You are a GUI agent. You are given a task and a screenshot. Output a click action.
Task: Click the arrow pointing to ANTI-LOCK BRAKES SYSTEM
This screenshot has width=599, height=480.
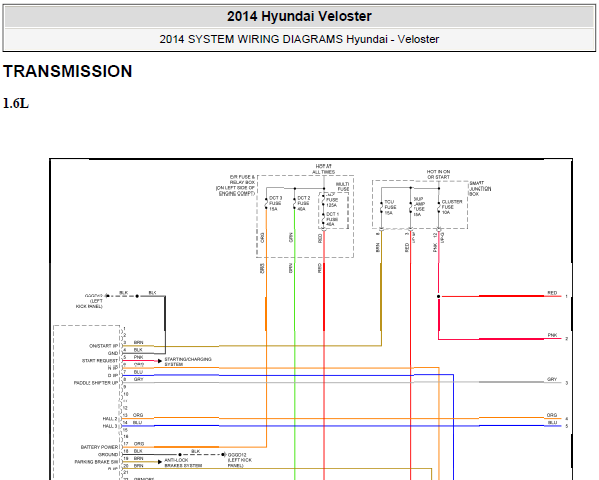tap(160, 462)
